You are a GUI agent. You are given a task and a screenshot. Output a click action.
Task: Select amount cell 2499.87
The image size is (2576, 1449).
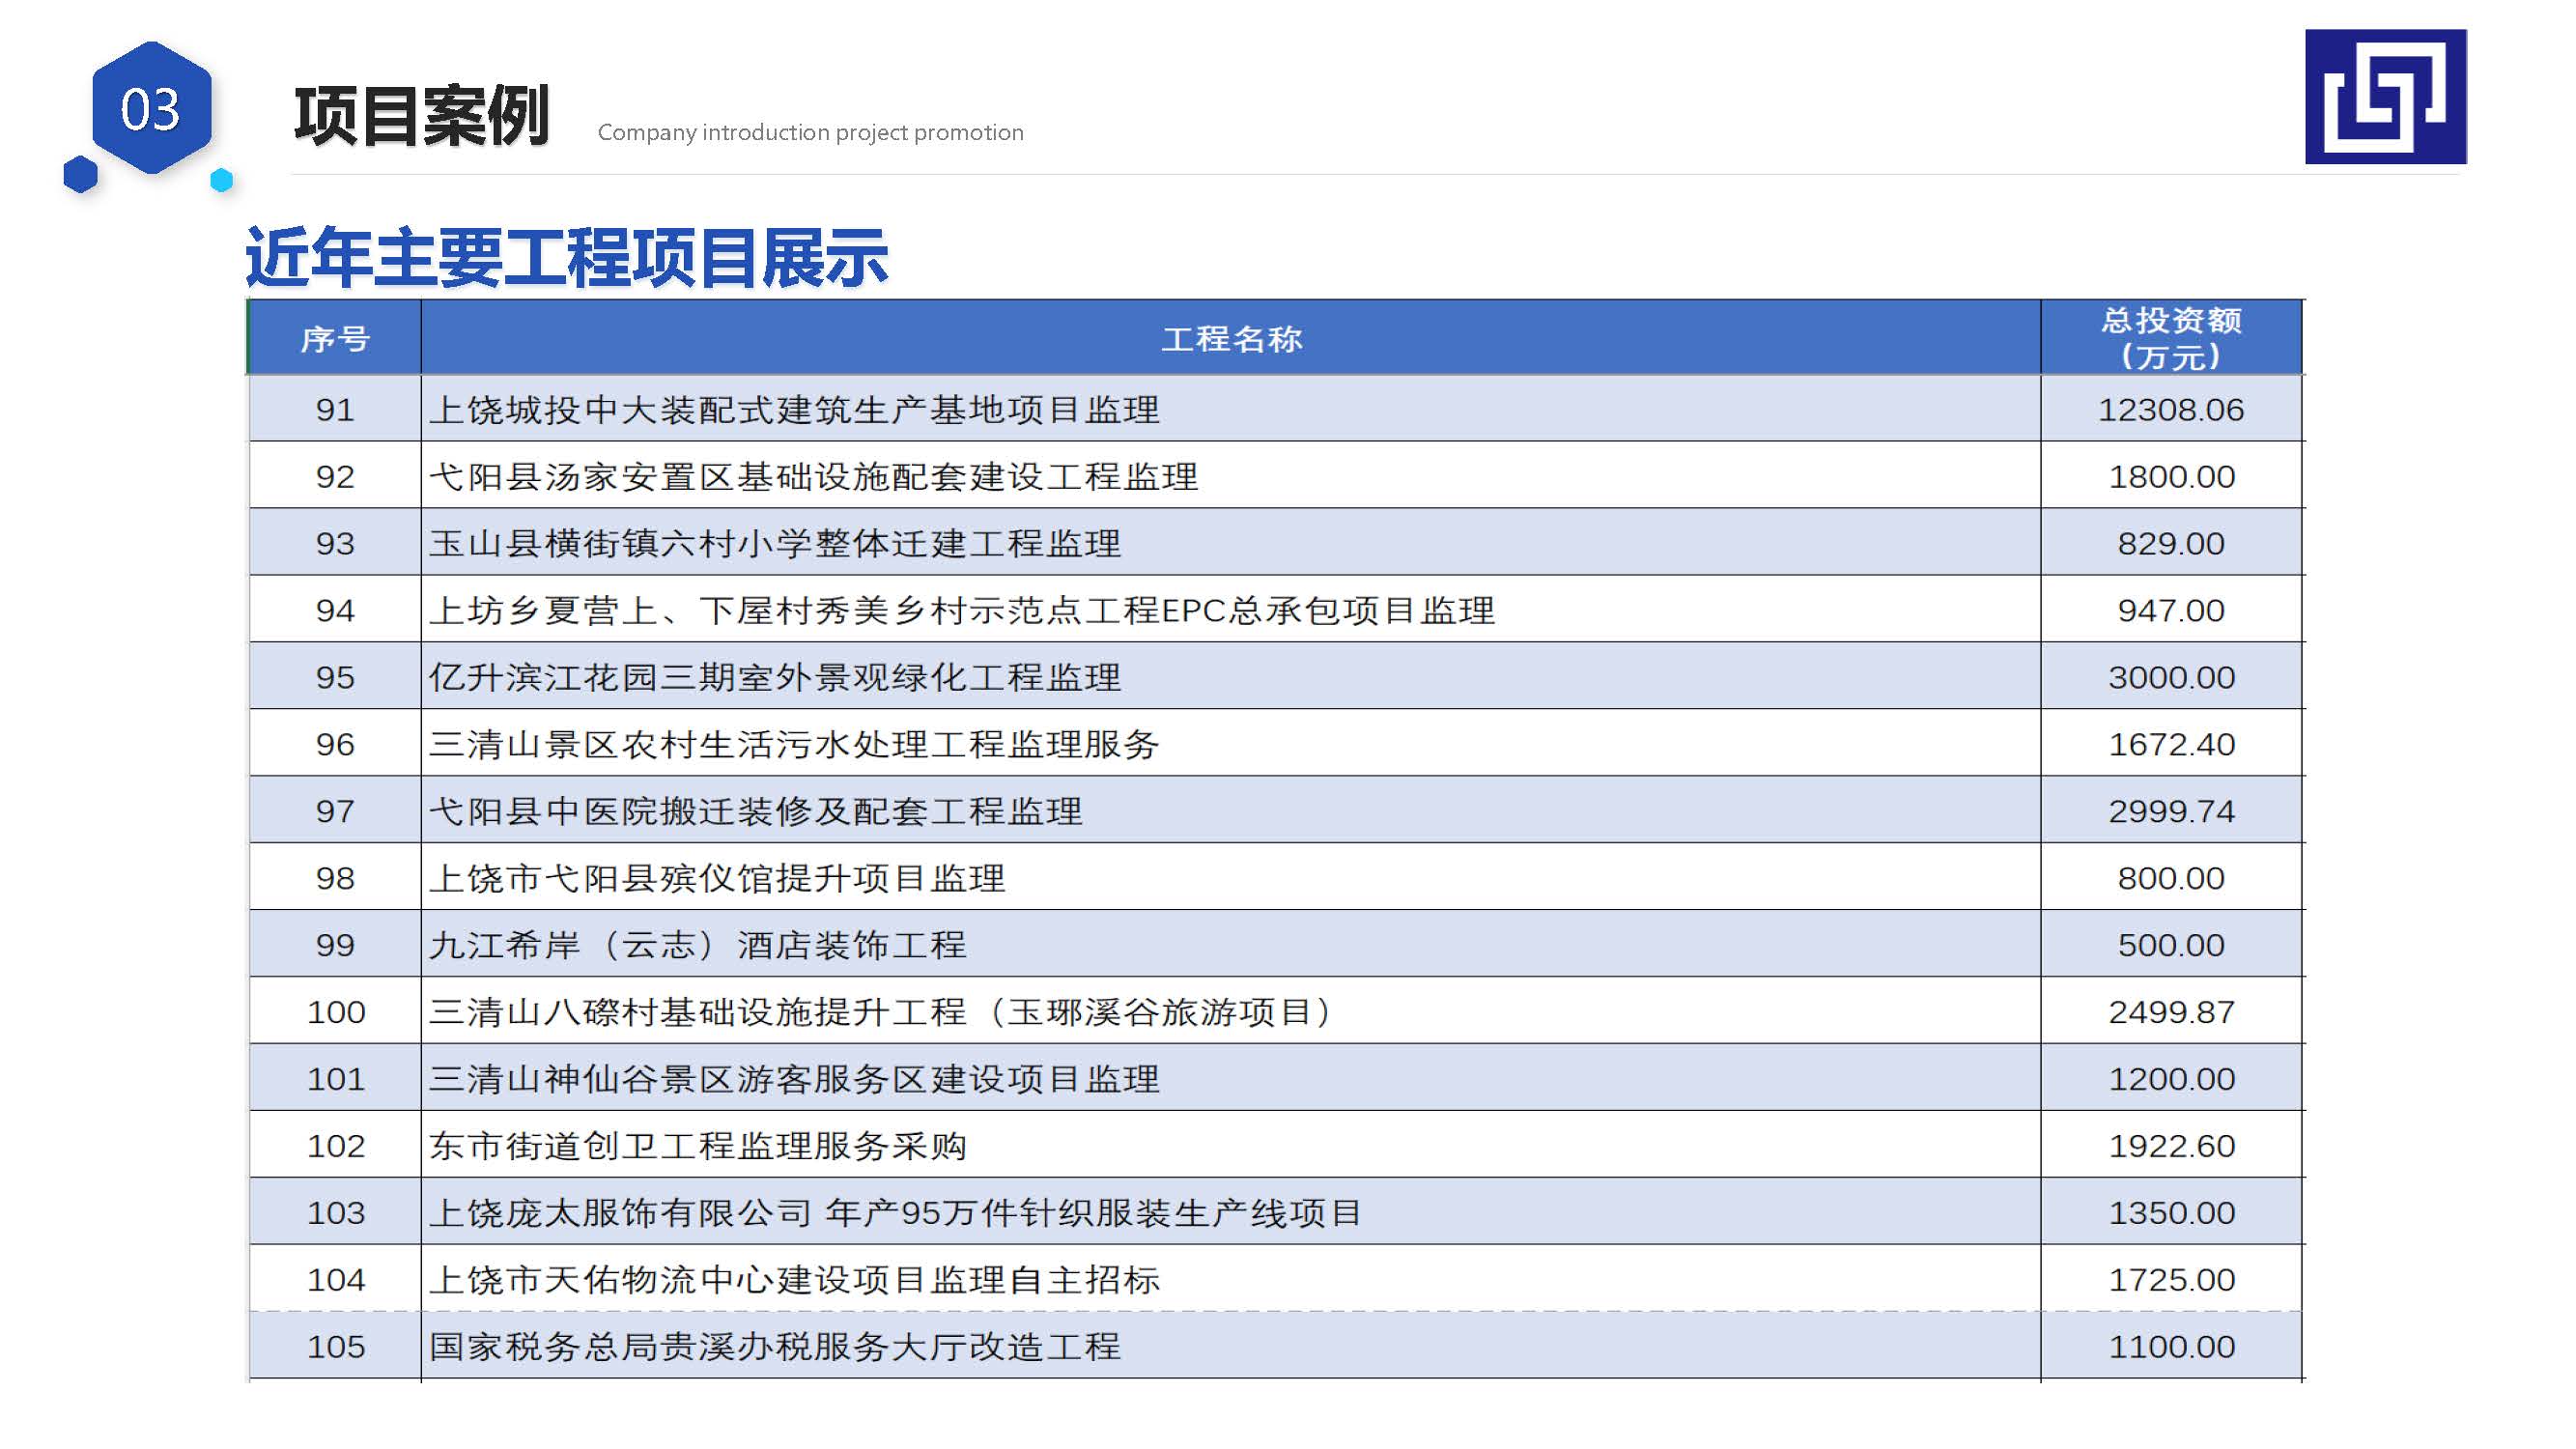2171,1012
